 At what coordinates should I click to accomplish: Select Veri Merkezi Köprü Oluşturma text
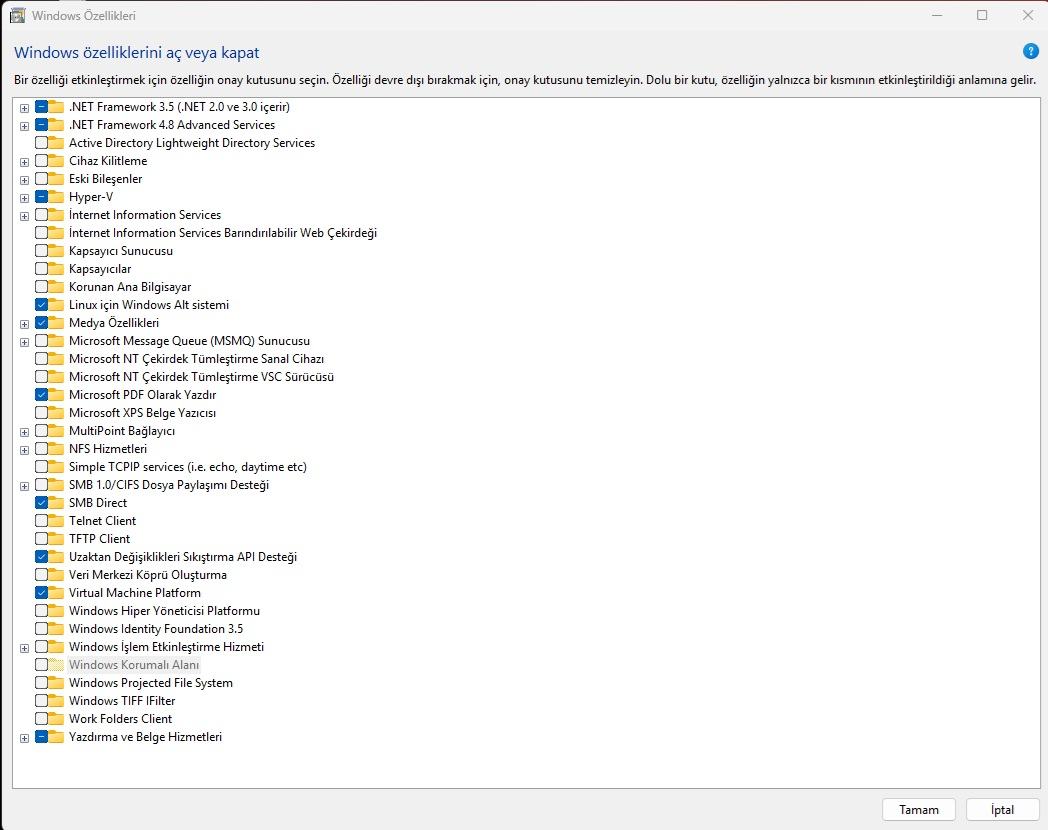(148, 575)
